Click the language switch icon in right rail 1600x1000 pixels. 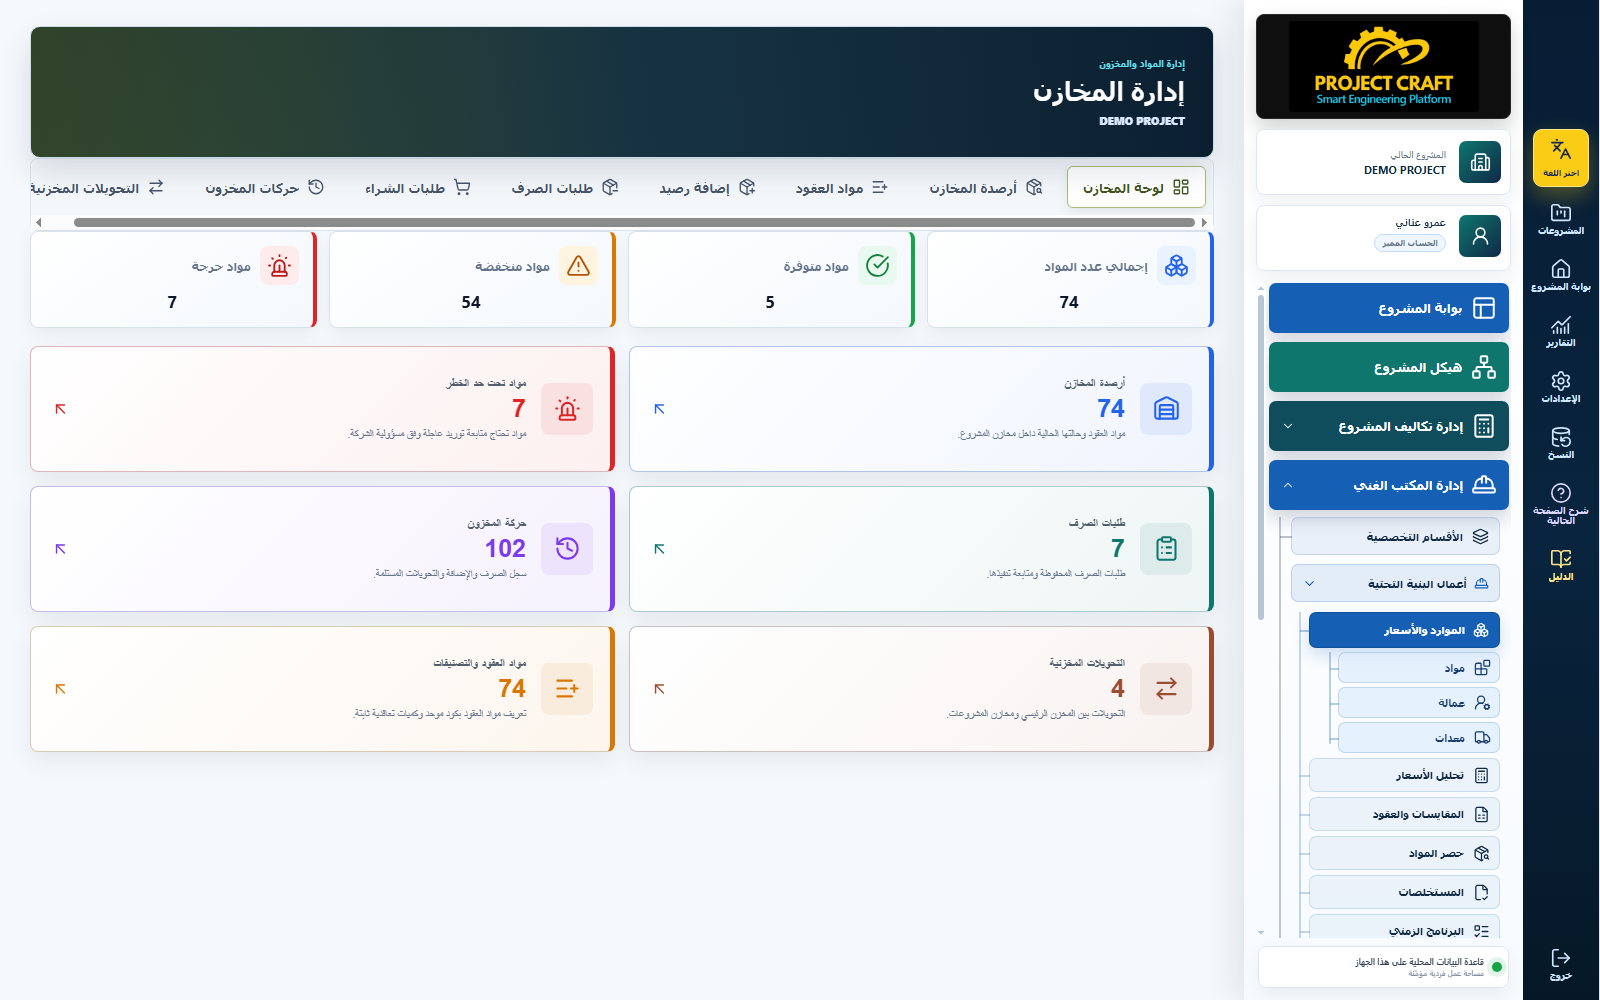pyautogui.click(x=1560, y=150)
